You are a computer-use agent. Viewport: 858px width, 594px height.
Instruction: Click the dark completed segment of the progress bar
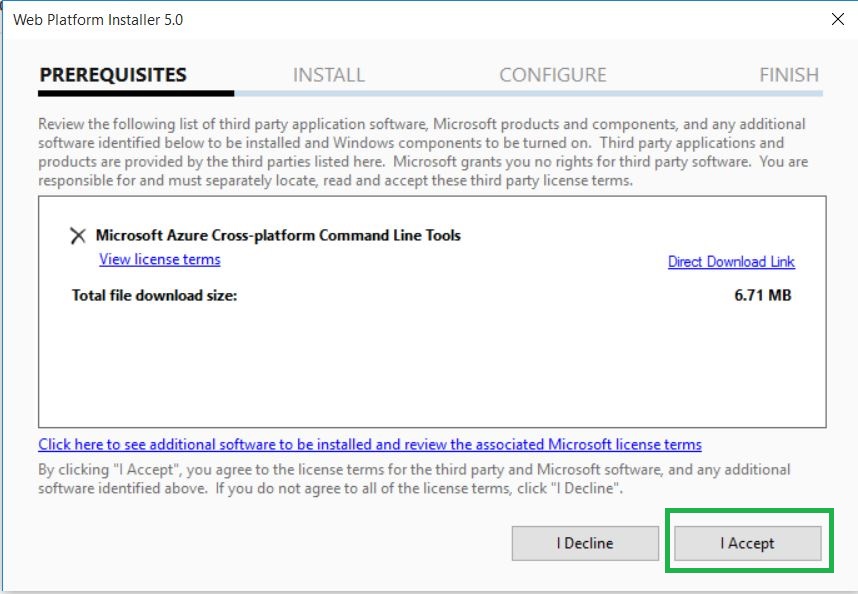(x=136, y=93)
